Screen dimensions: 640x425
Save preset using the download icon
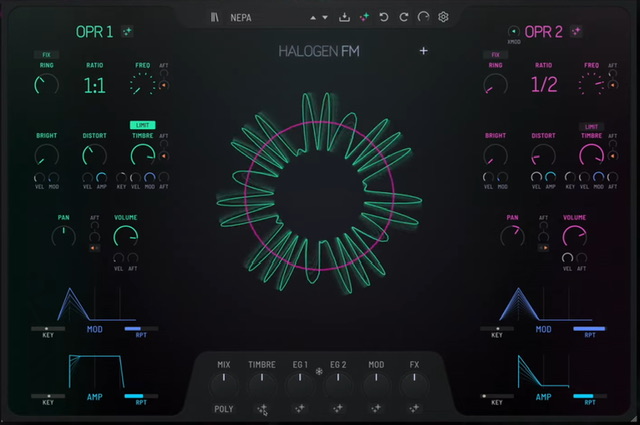click(x=344, y=17)
